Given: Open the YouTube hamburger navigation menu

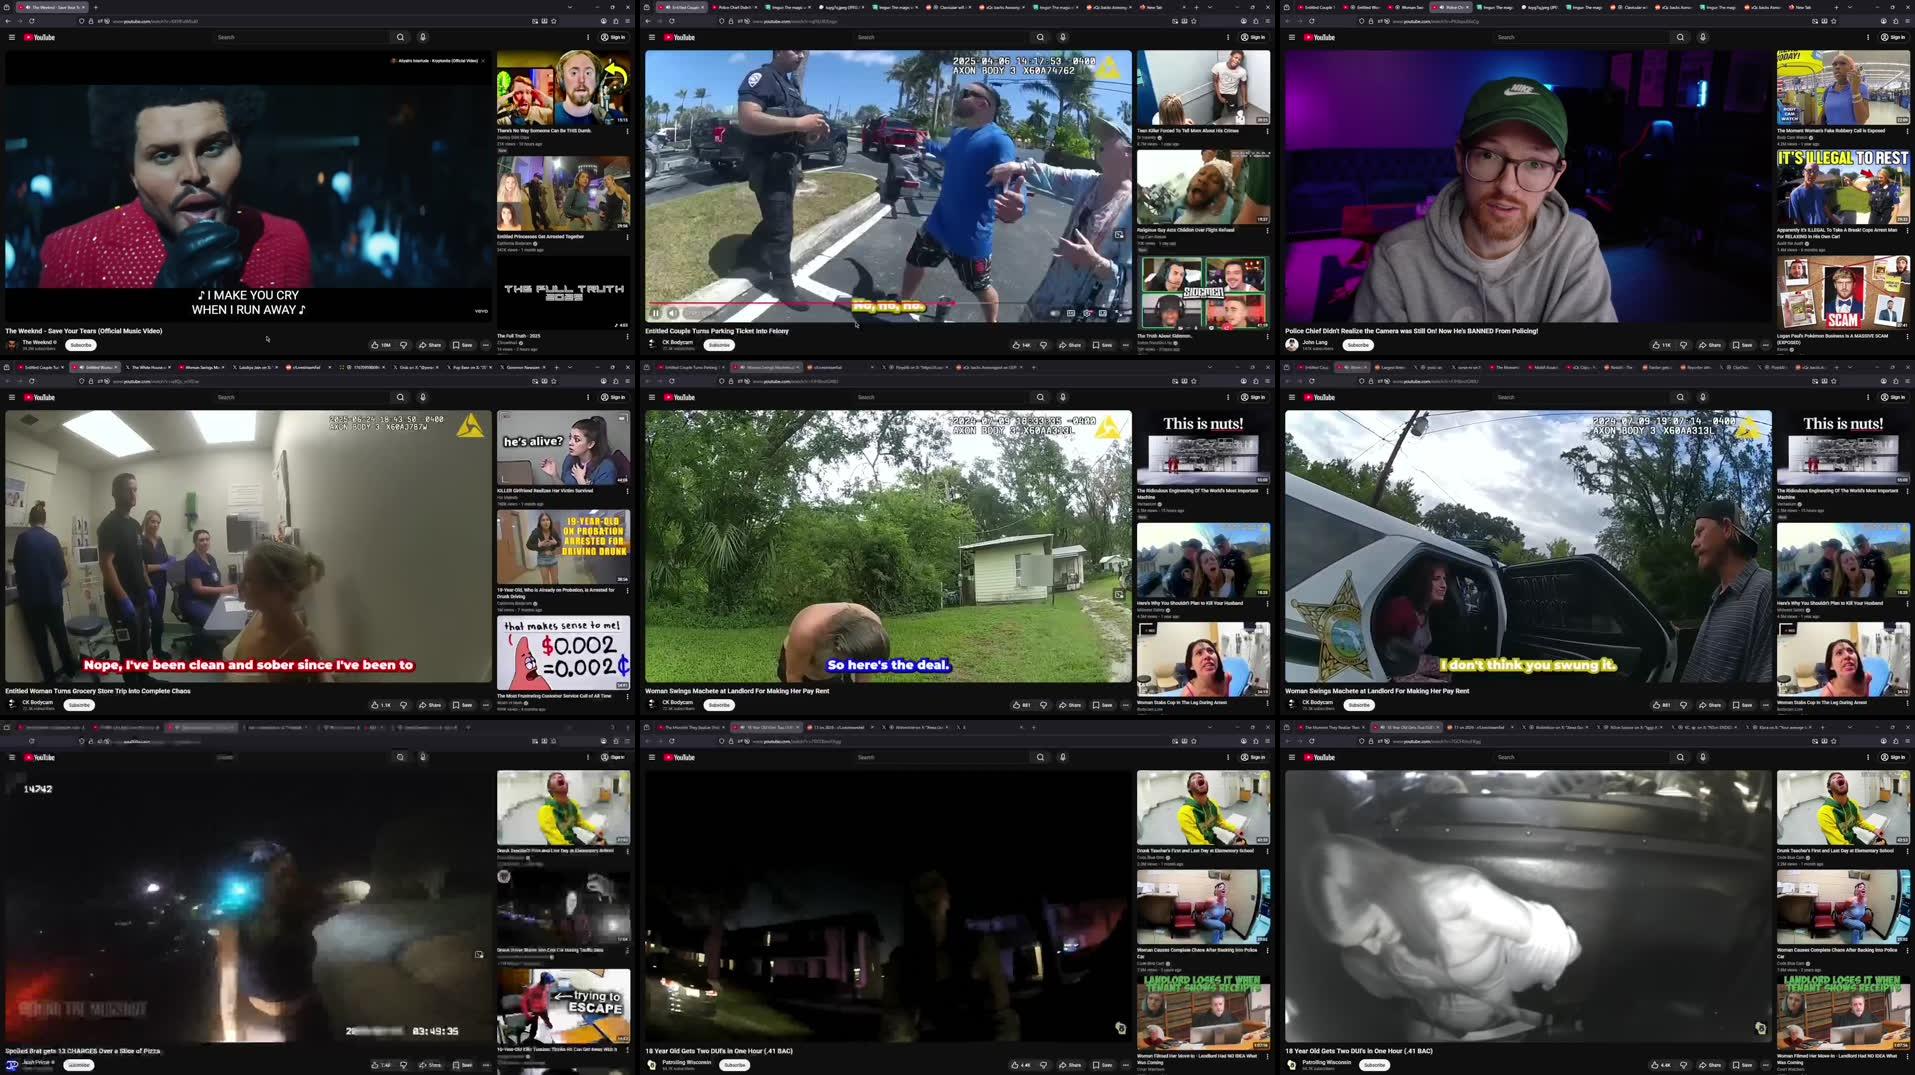Looking at the screenshot, I should click(651, 37).
